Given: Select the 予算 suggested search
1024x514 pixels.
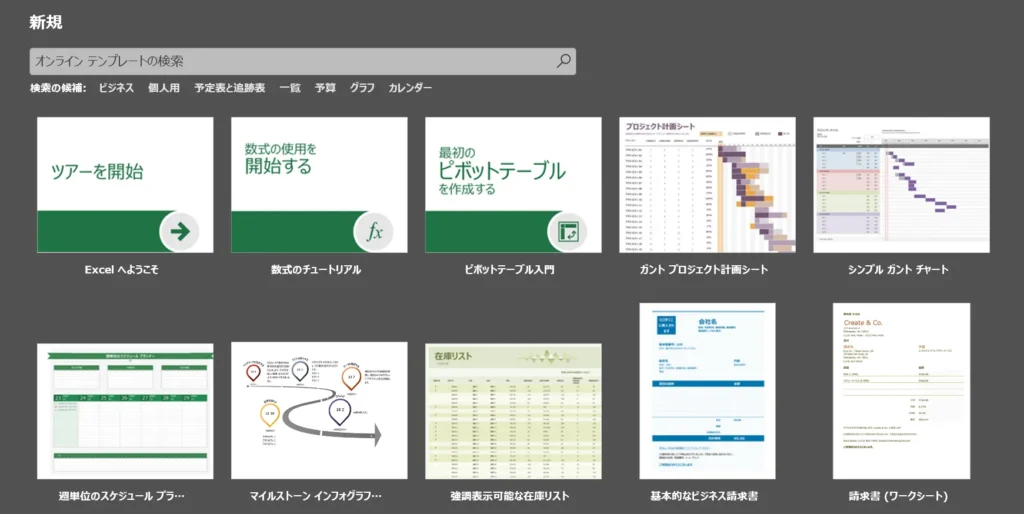Looking at the screenshot, I should [325, 88].
